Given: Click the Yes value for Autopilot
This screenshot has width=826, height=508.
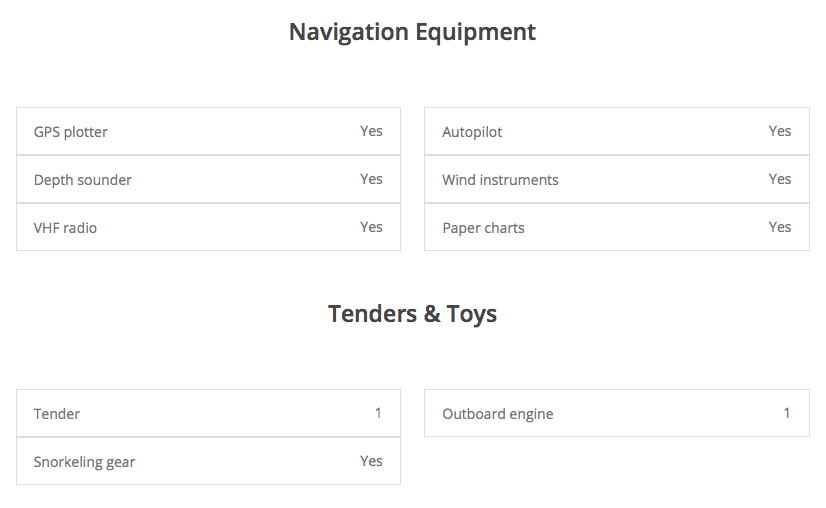Looking at the screenshot, I should click(x=780, y=131).
